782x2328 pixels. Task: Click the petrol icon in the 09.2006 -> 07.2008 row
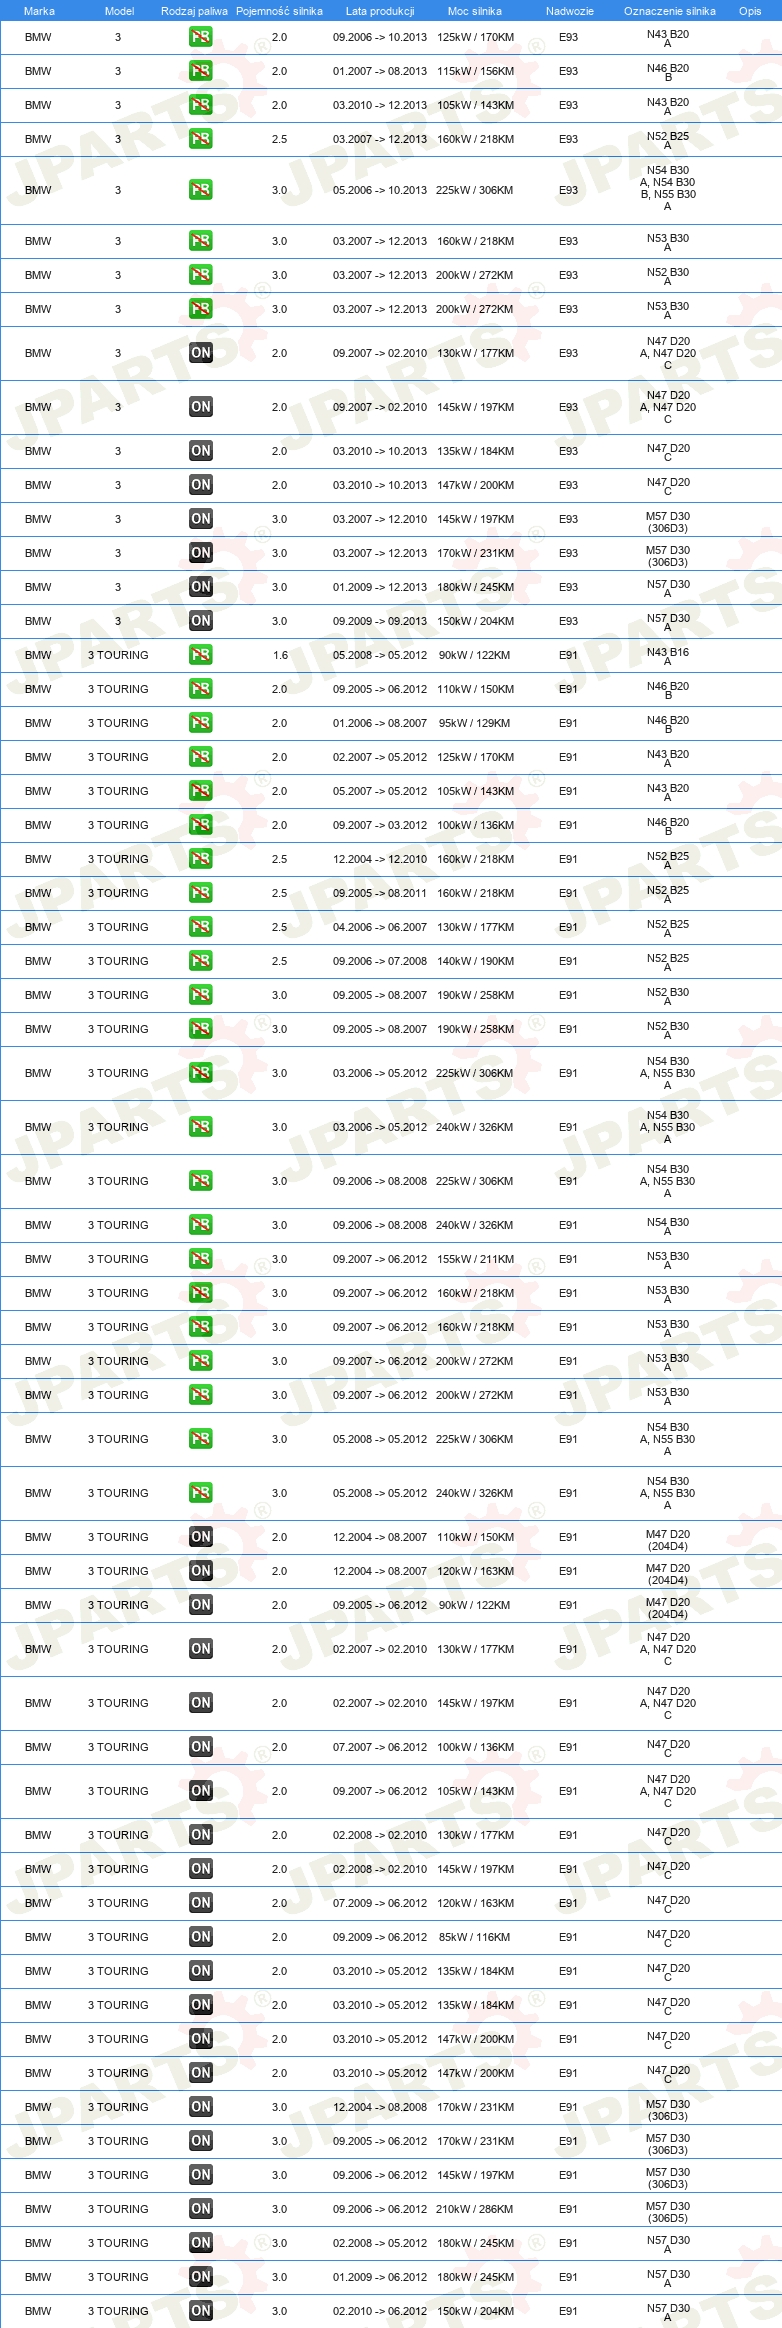tap(200, 961)
